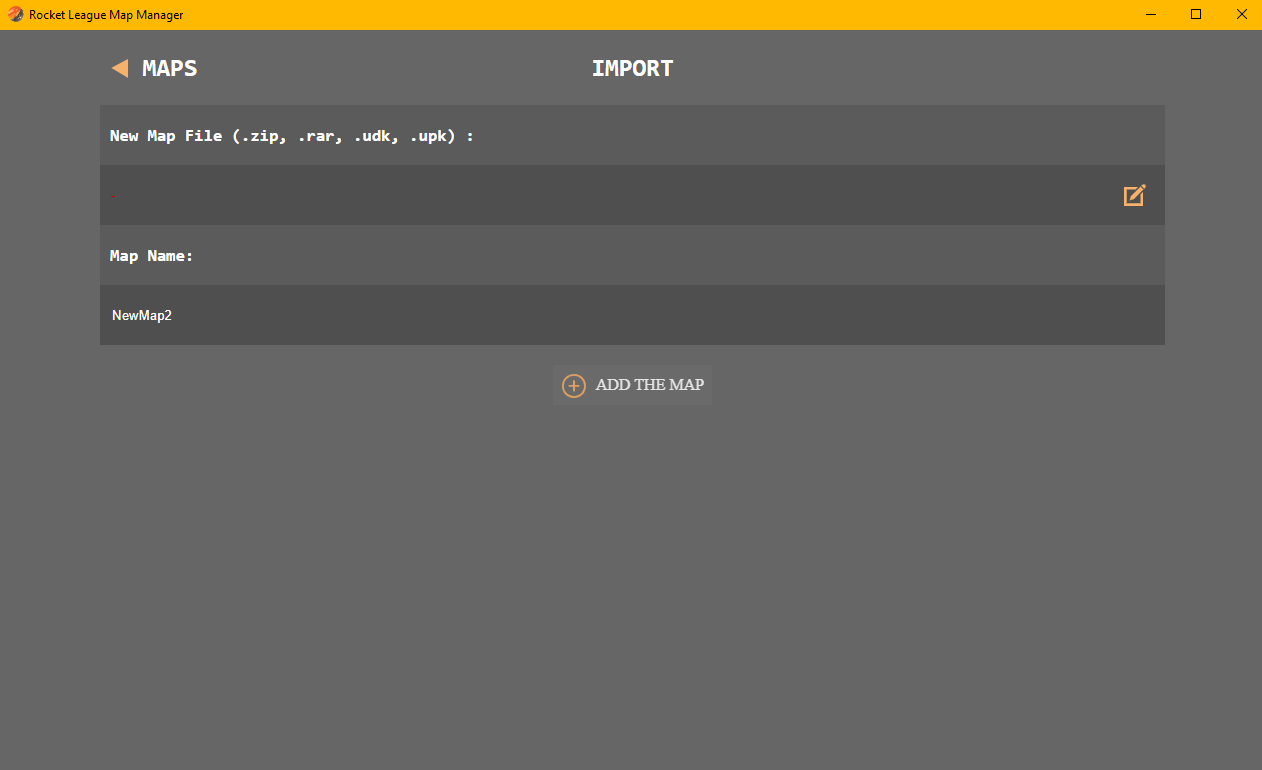Click the 'Map Name:' label
Viewport: 1262px width, 770px height.
click(151, 255)
